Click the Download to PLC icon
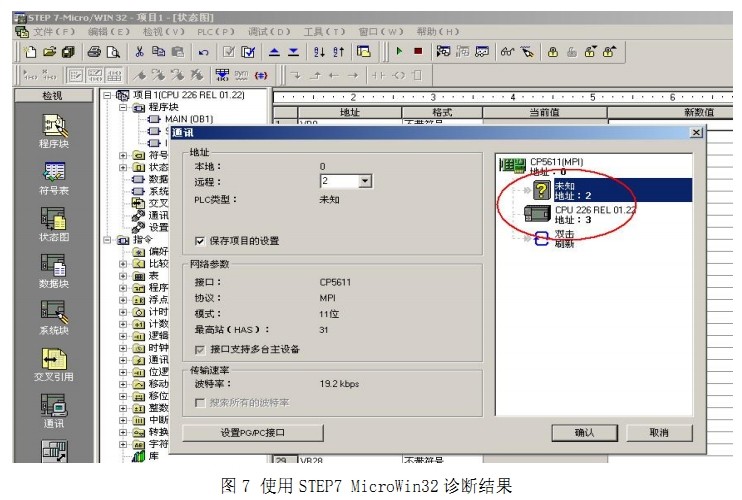 pyautogui.click(x=293, y=52)
